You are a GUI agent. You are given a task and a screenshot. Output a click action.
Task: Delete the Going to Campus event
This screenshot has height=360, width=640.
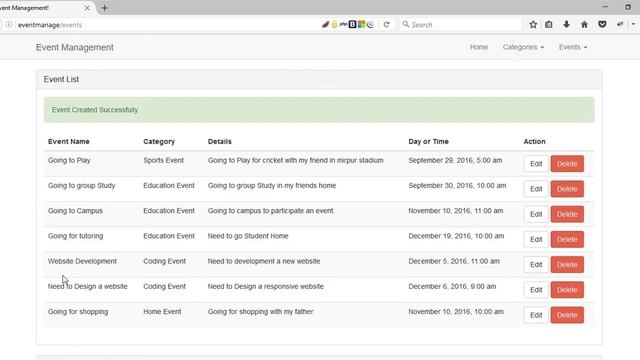pyautogui.click(x=567, y=214)
